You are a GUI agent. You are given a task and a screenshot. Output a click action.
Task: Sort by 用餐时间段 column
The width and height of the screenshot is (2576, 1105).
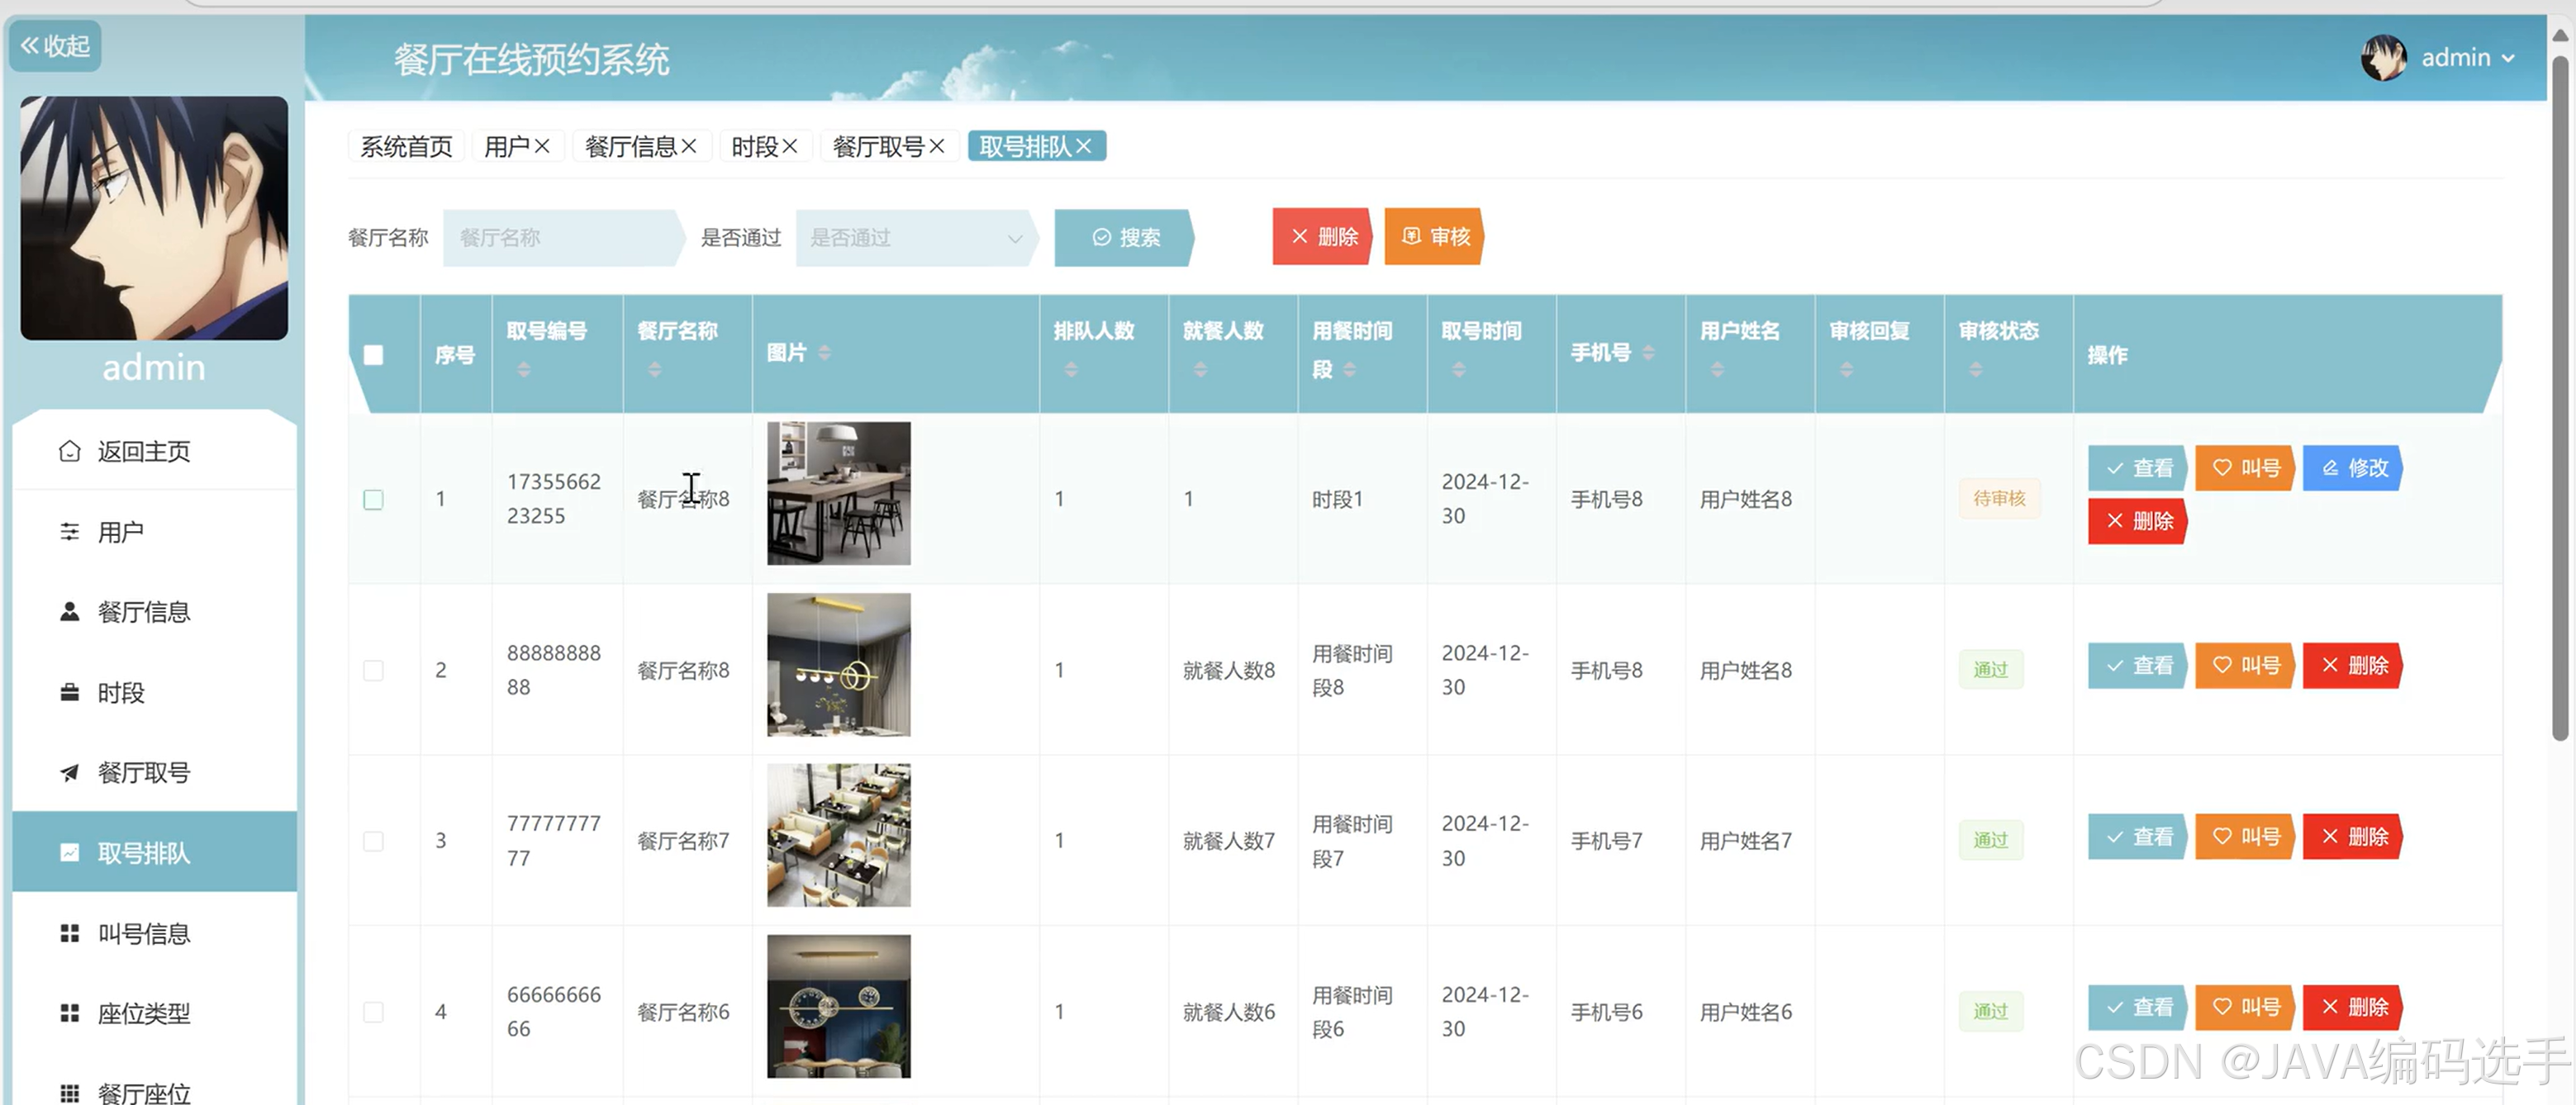pyautogui.click(x=1350, y=371)
